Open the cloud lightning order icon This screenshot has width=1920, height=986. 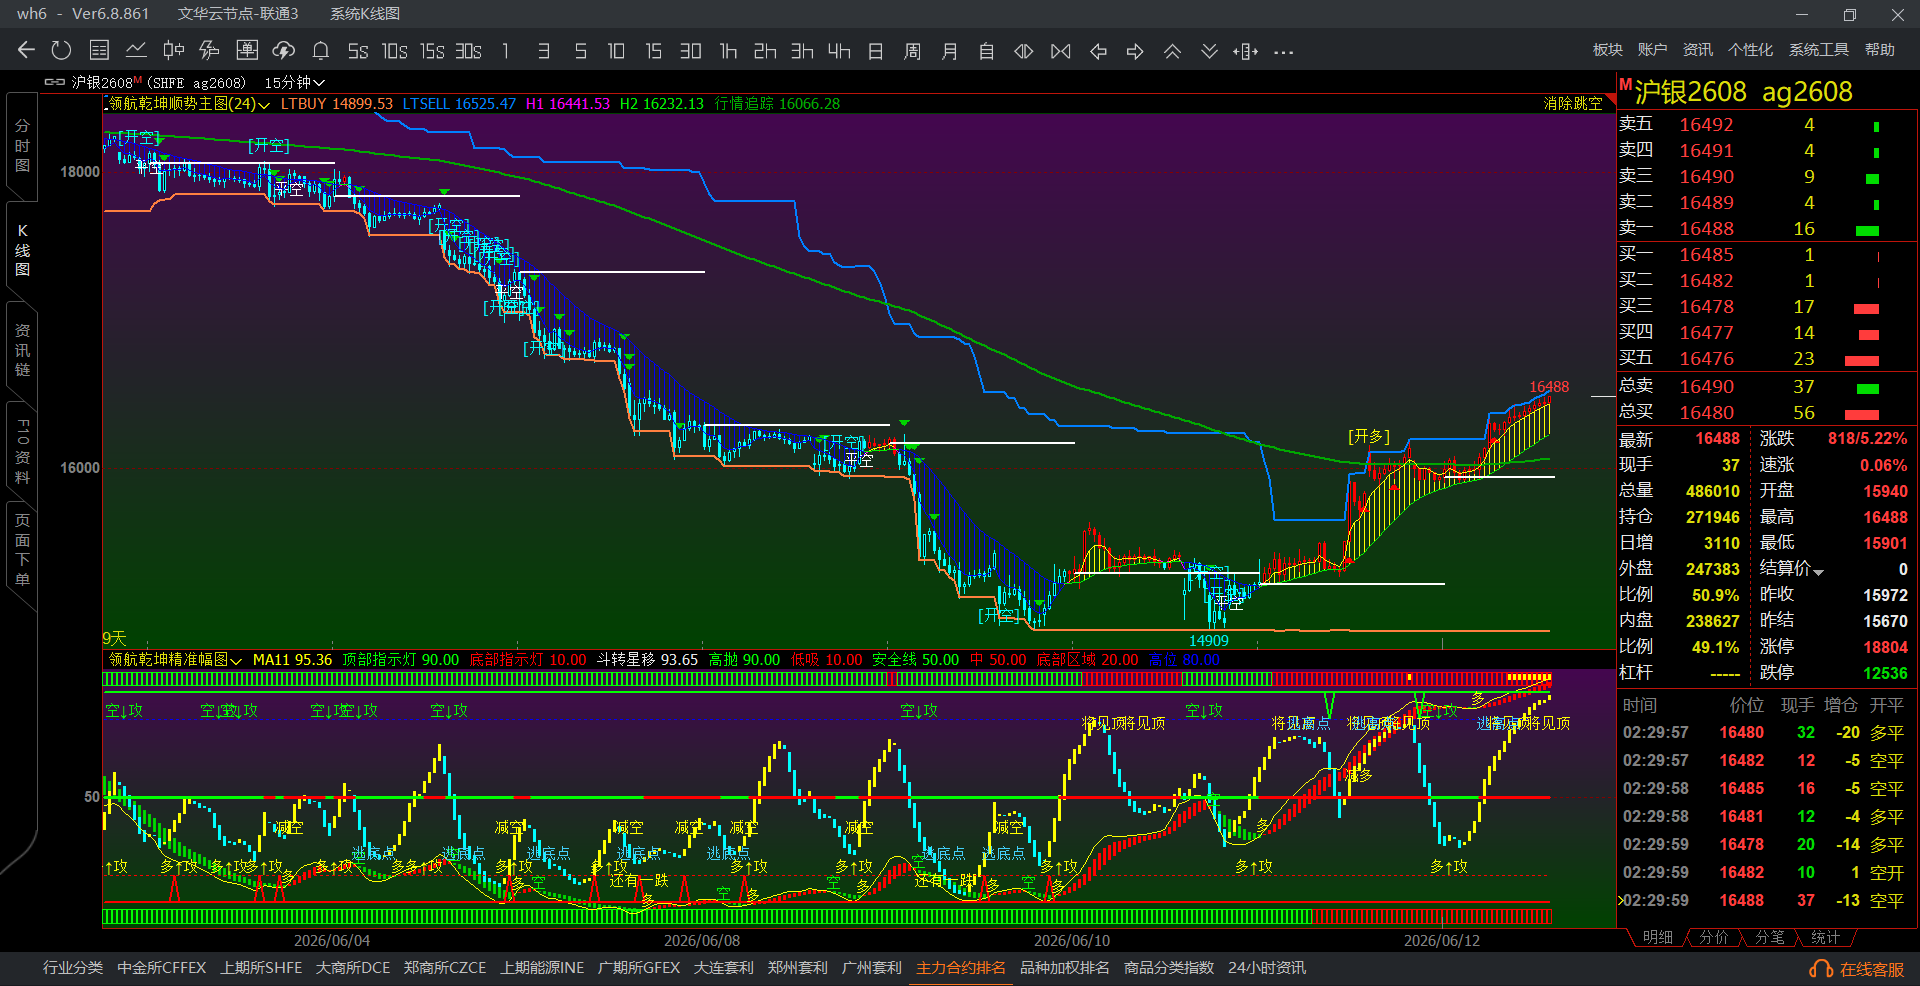[x=284, y=51]
